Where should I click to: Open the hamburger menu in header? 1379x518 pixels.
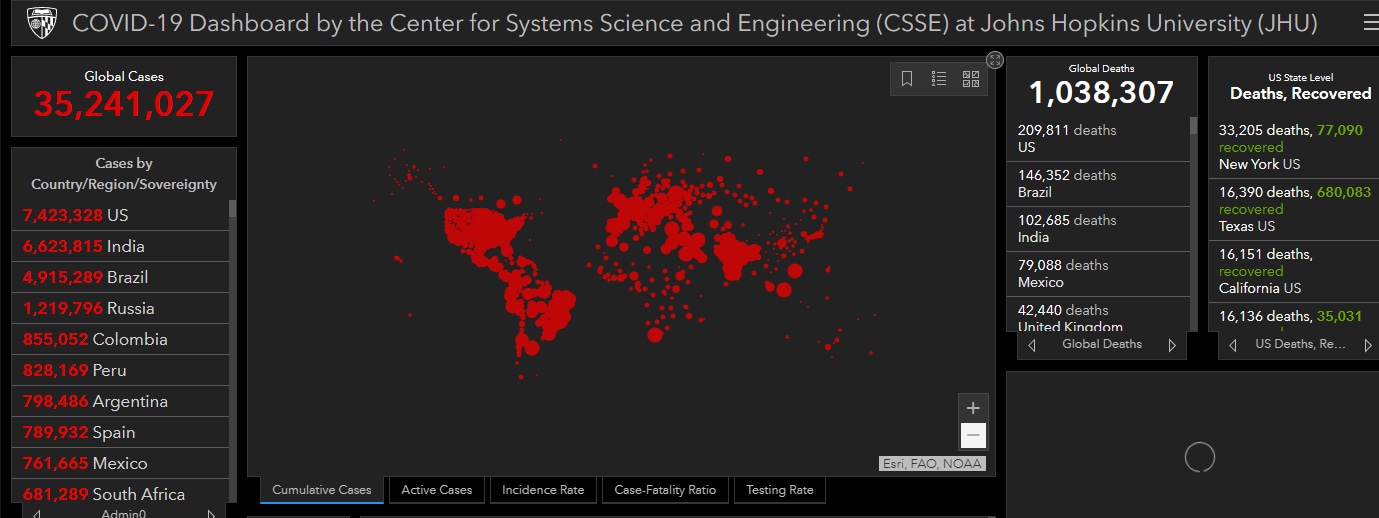pyautogui.click(x=1369, y=23)
